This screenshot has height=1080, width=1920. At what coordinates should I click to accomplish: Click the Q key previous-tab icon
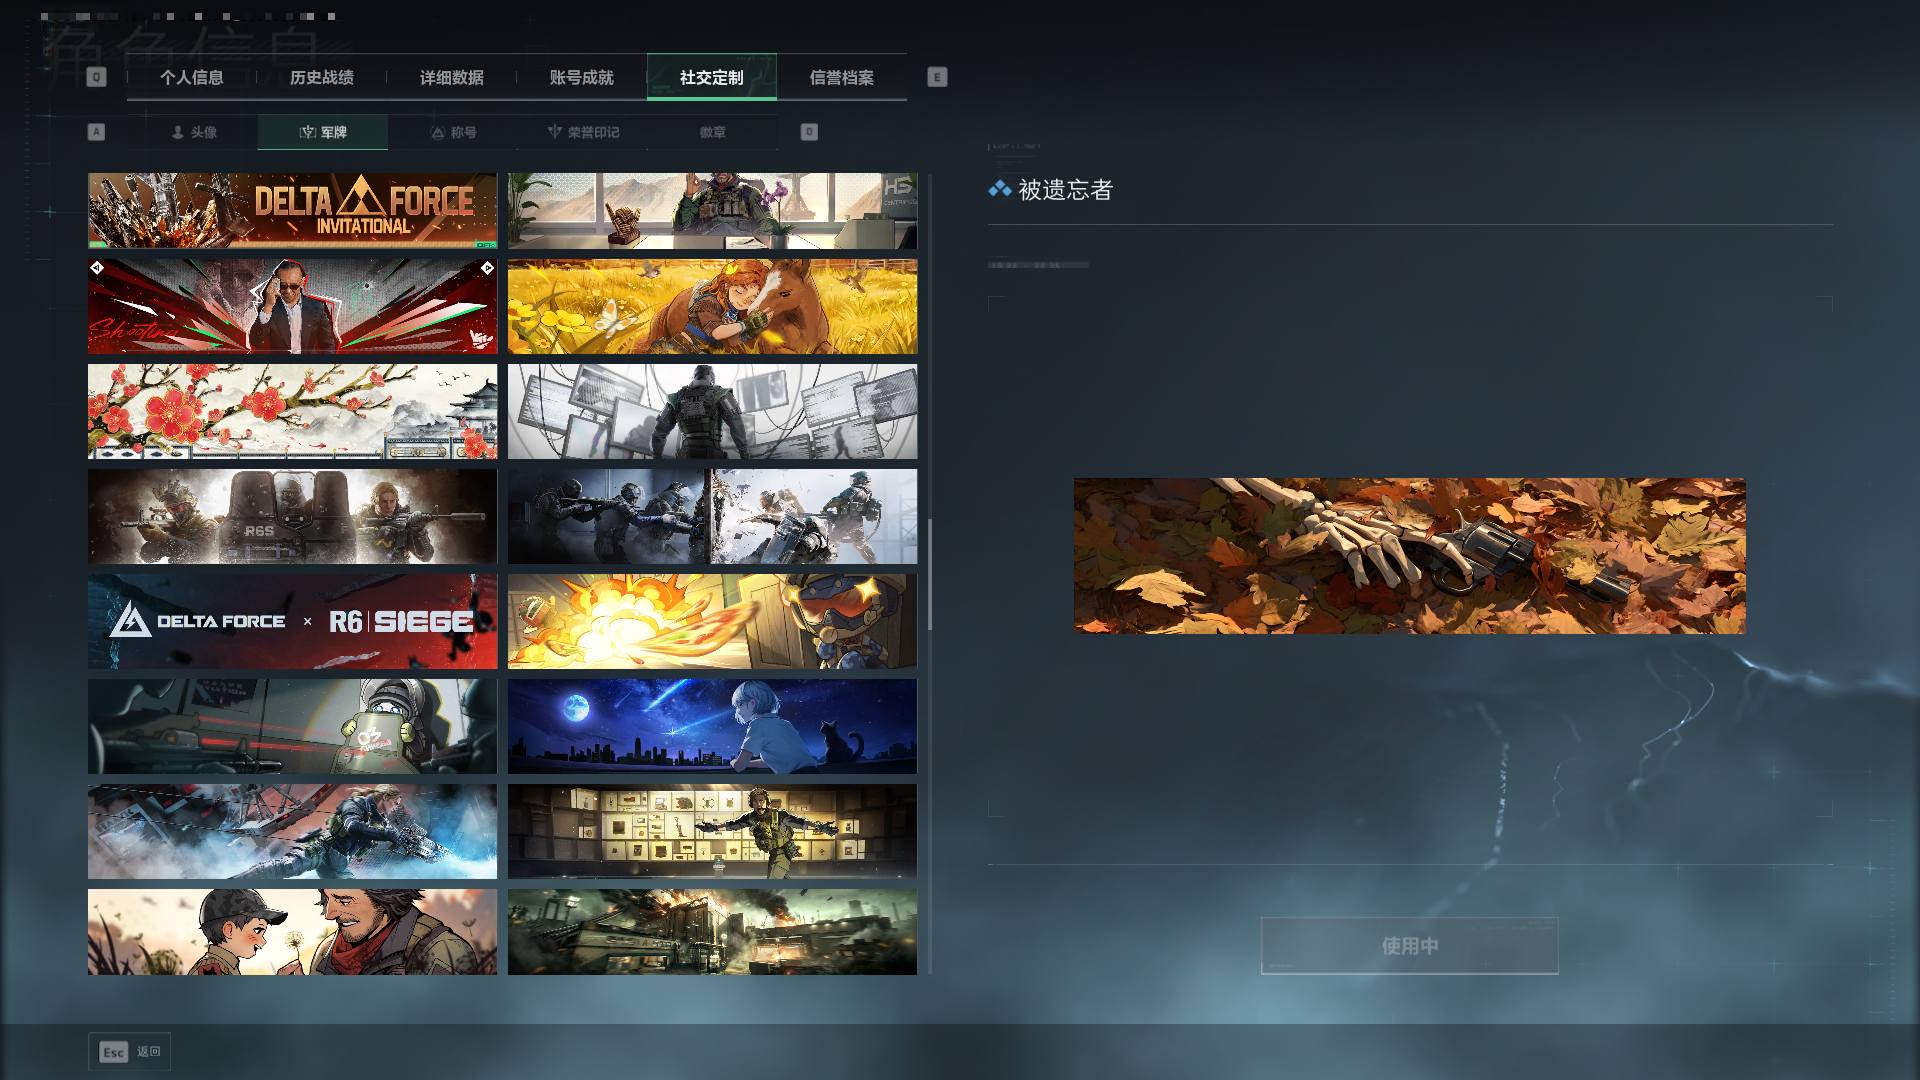click(96, 77)
